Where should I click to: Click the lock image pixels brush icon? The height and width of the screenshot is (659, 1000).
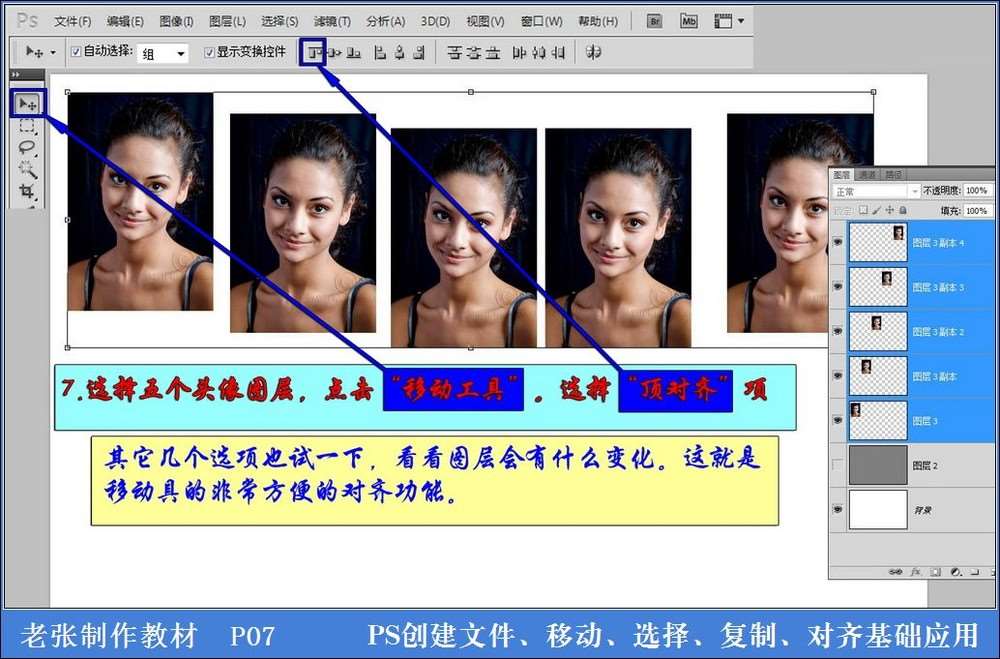[x=876, y=210]
